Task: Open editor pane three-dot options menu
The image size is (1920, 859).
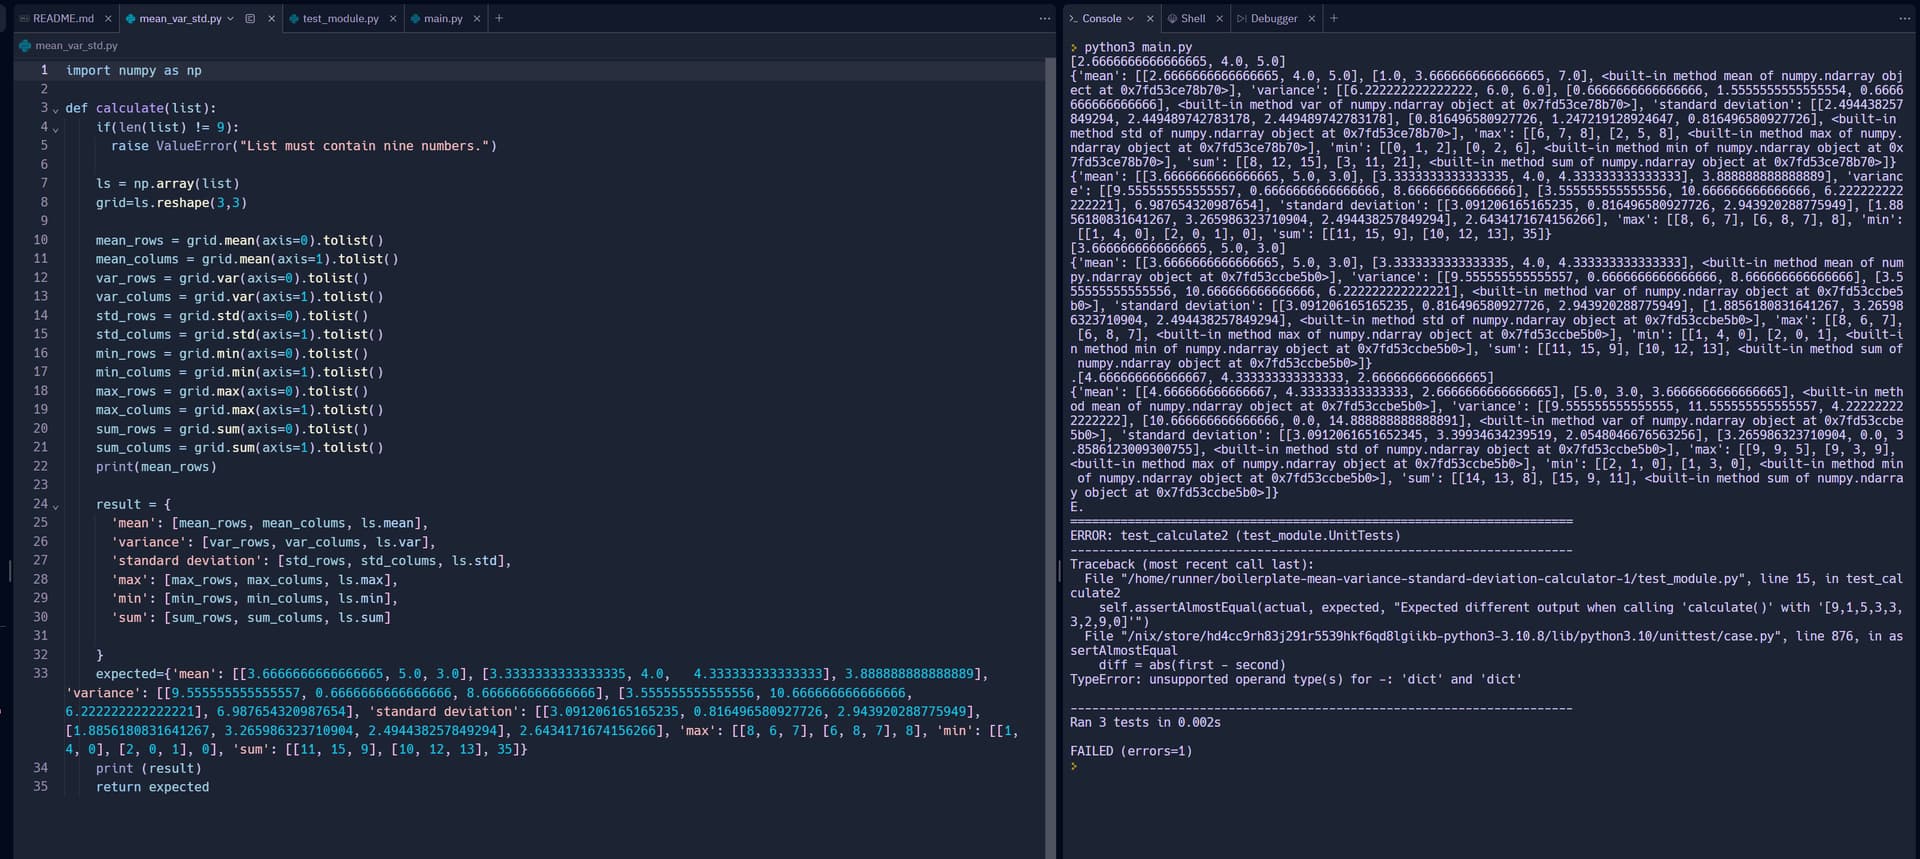Action: coord(1045,18)
